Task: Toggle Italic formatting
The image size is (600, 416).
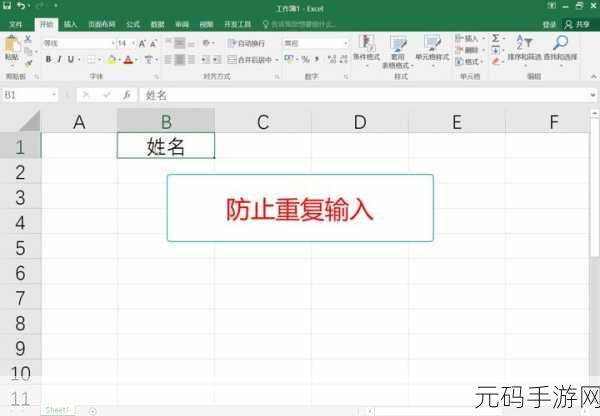Action: [x=59, y=60]
